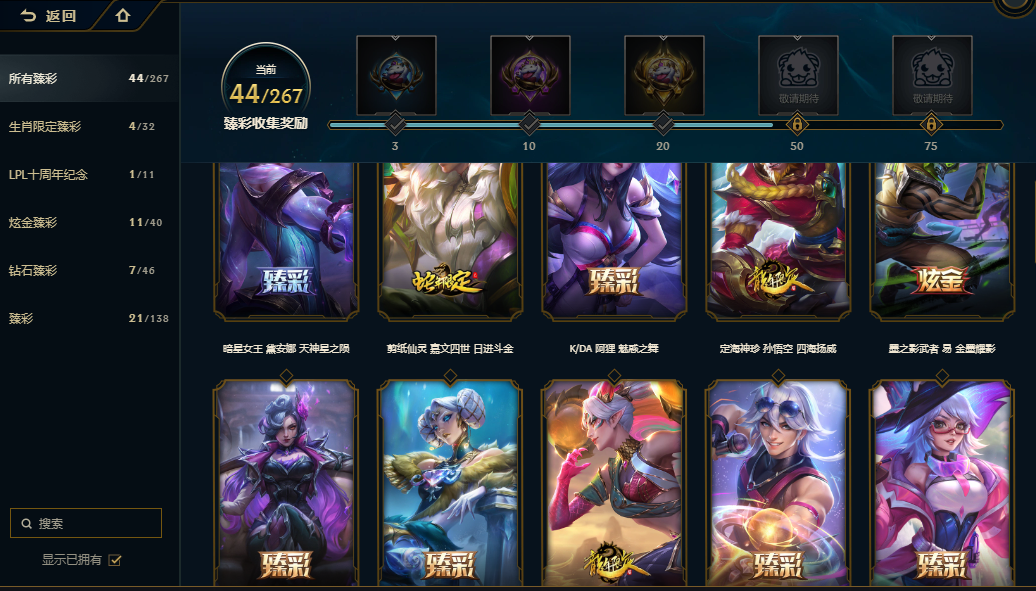Screen dimensions: 1036x591
Task: Open the K/DA 阿狸 魅惑之舞 chroma card
Action: (614, 241)
